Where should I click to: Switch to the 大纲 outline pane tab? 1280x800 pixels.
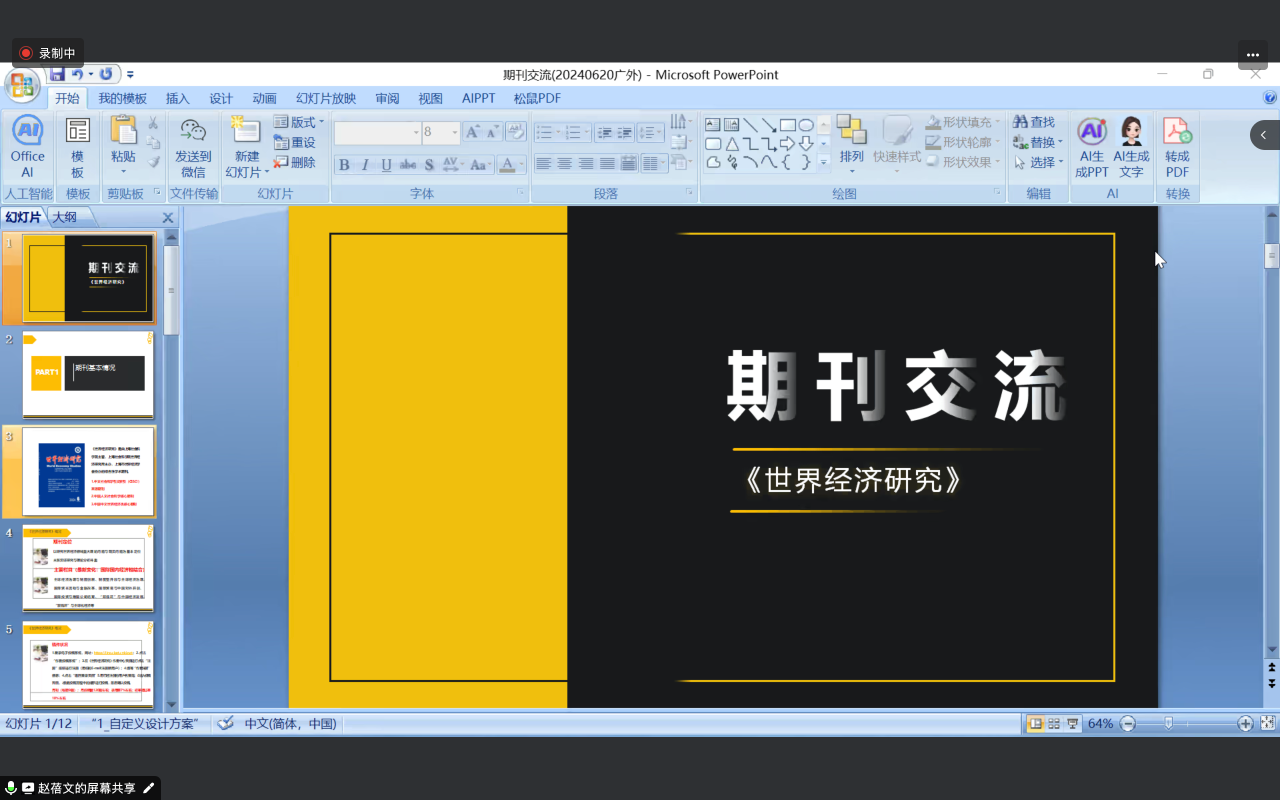point(65,217)
